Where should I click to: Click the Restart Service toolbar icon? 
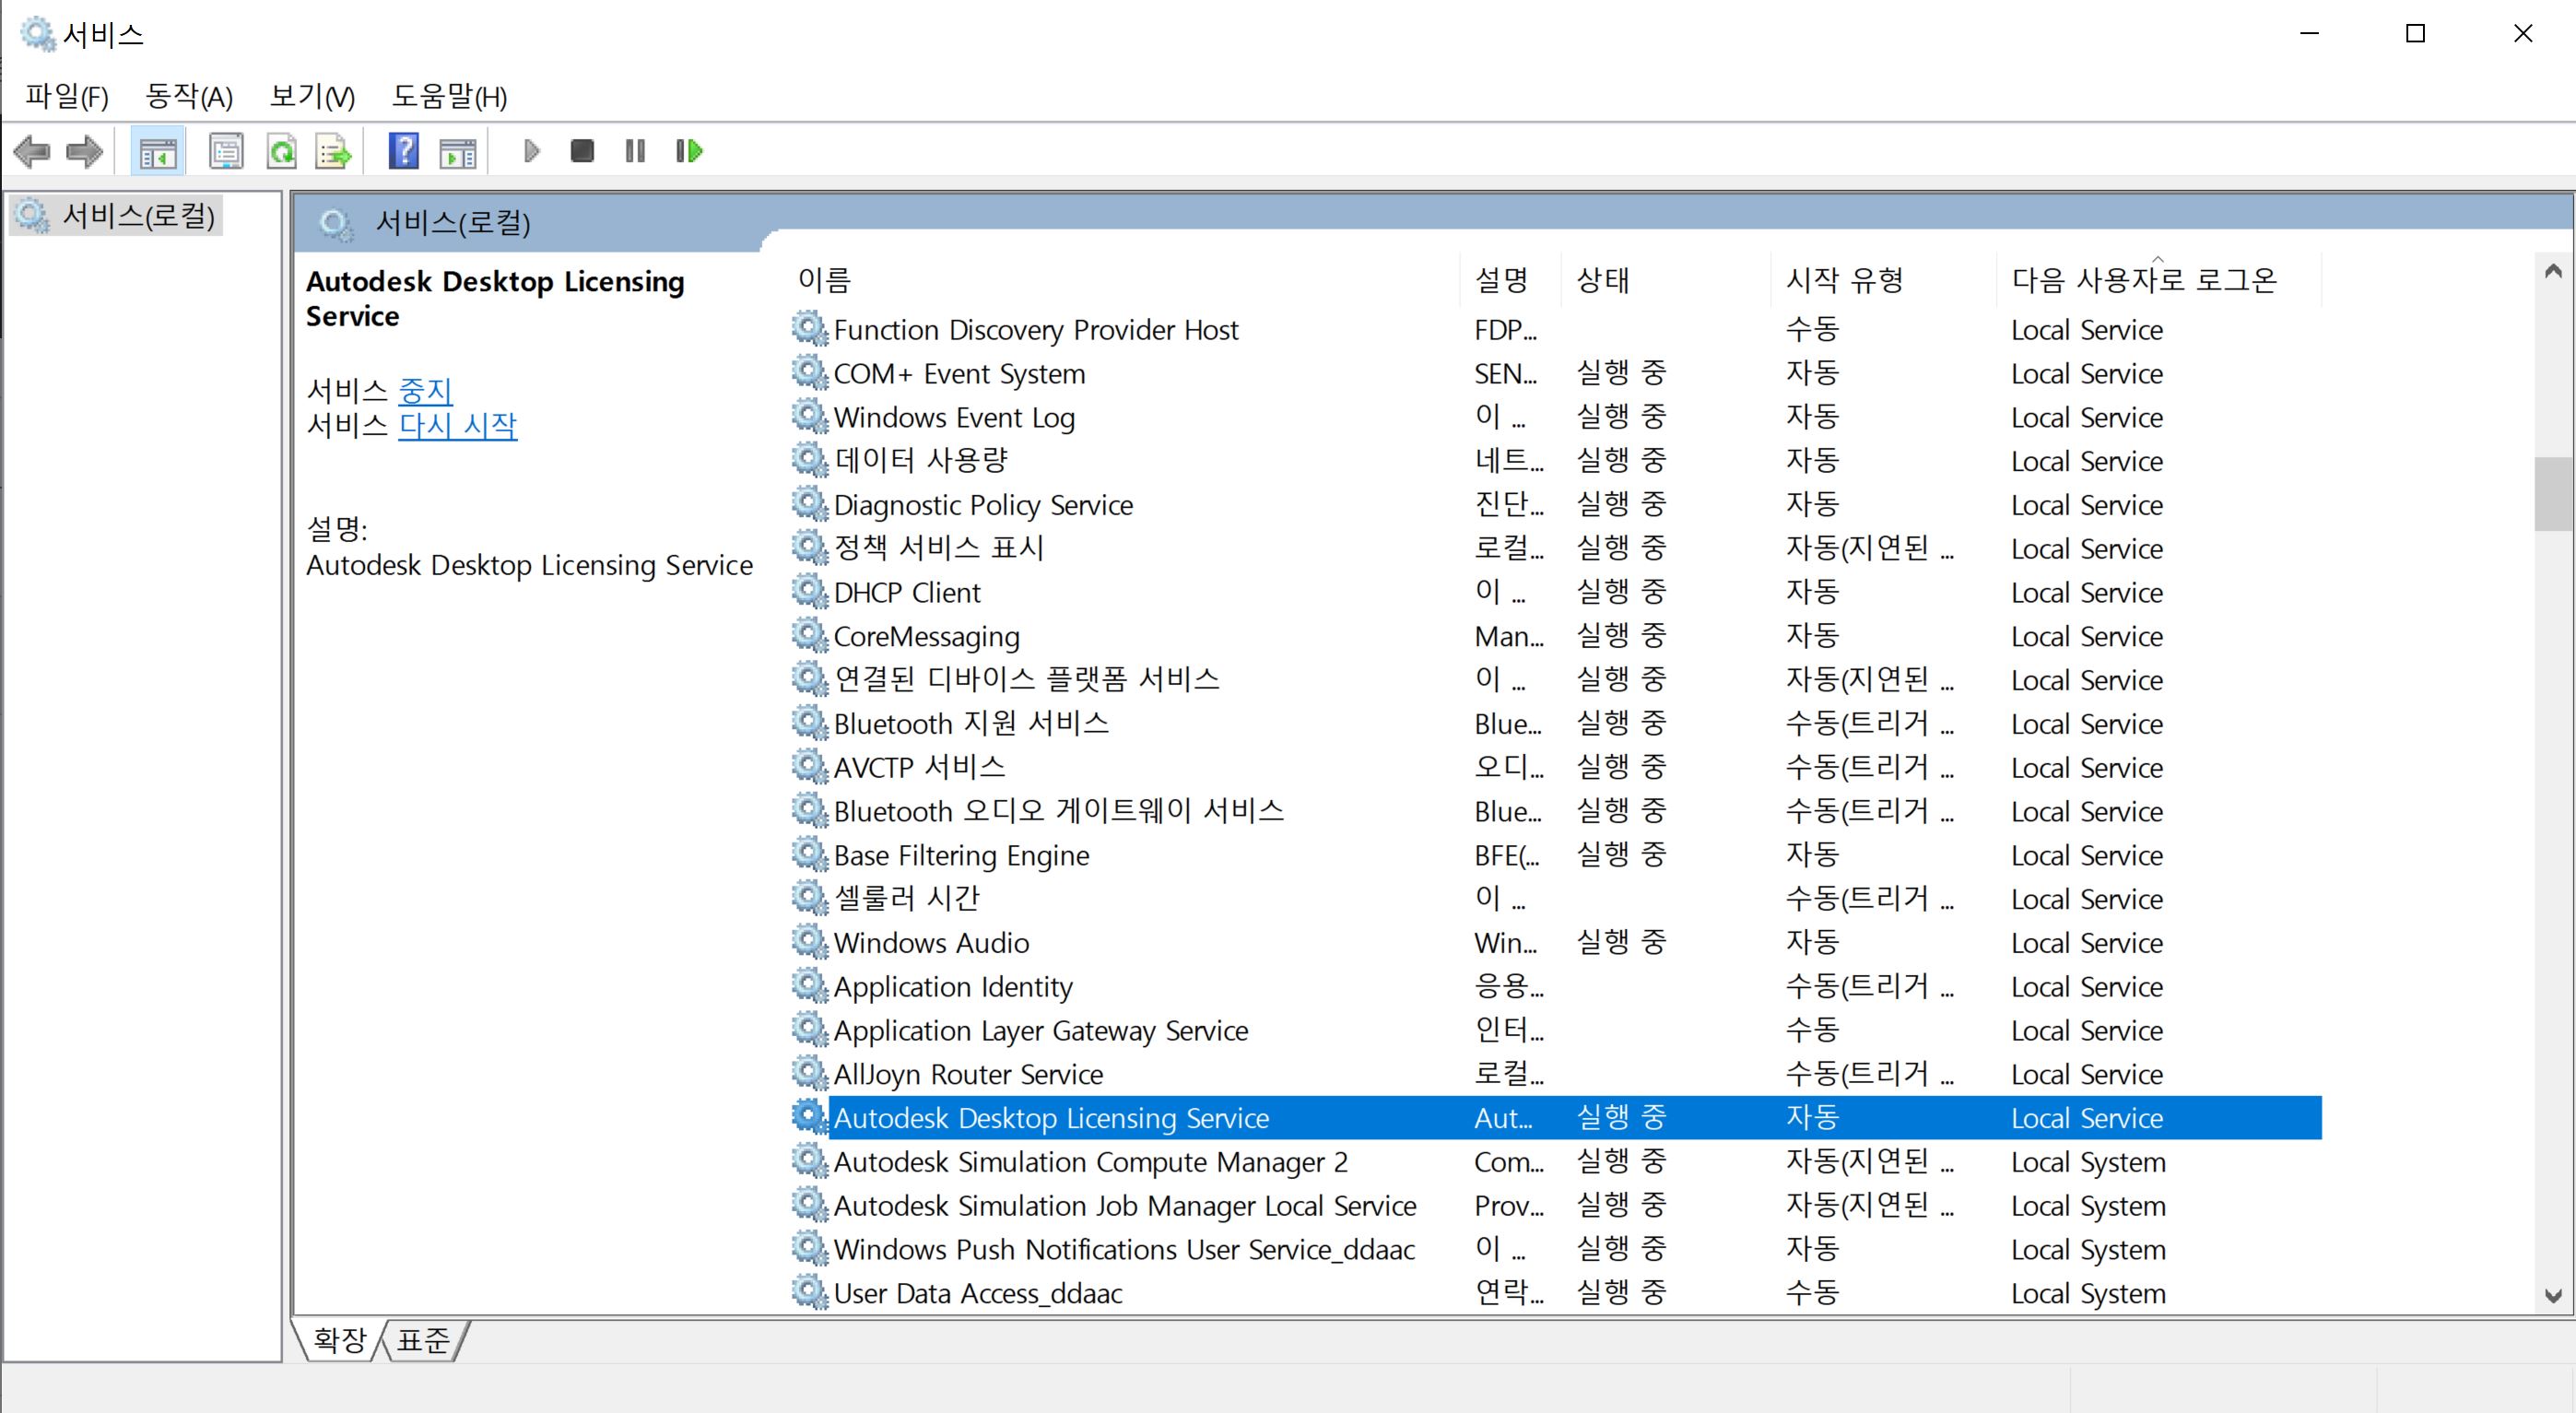(689, 151)
